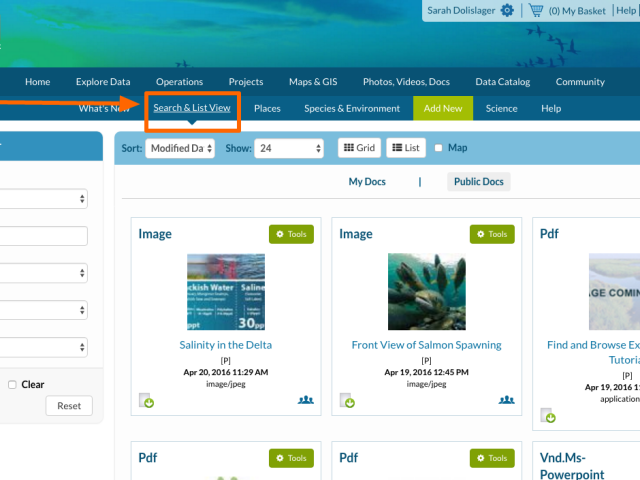Image resolution: width=640 pixels, height=480 pixels.
Task: Click the tutorial Pdf thumbnail image
Action: (x=614, y=292)
